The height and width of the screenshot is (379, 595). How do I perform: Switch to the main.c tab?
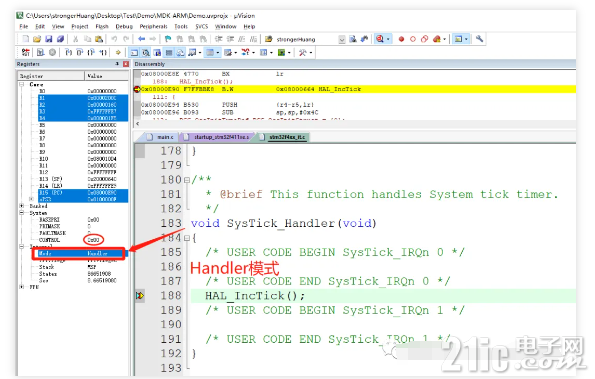pyautogui.click(x=161, y=137)
